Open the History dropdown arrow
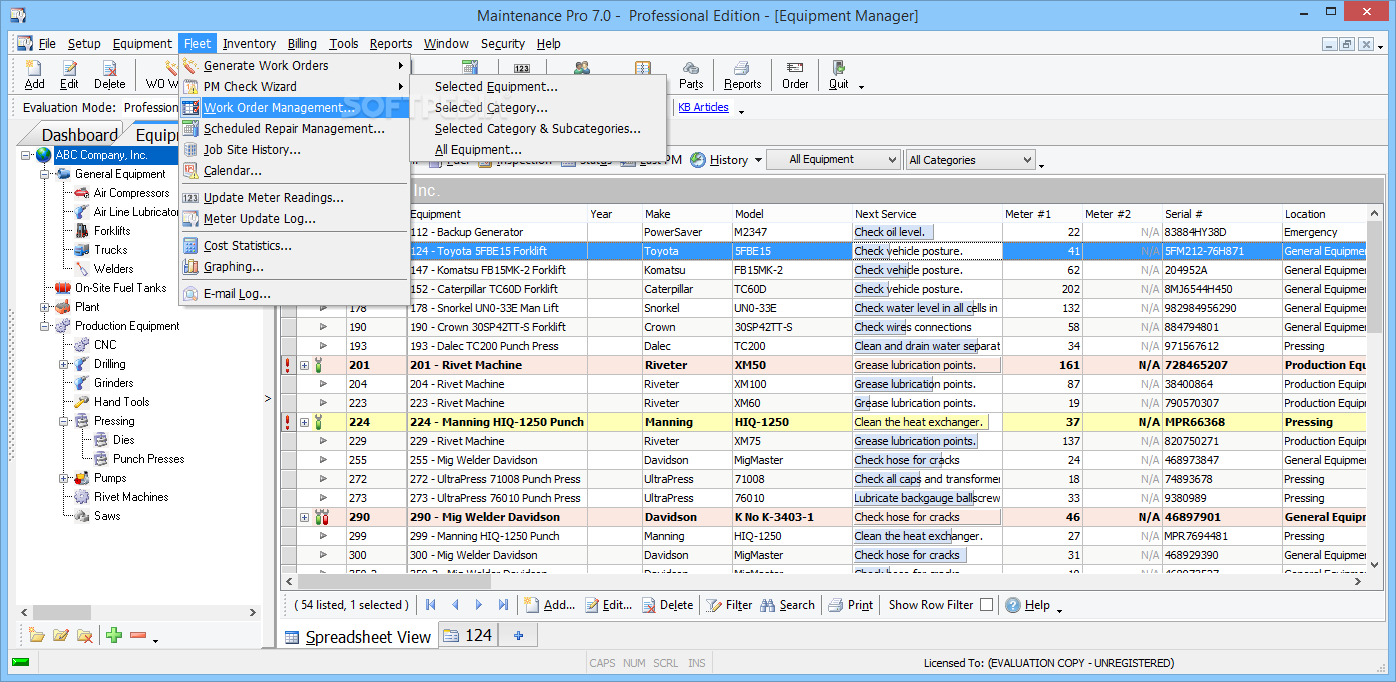Viewport: 1396px width, 682px height. 758,160
